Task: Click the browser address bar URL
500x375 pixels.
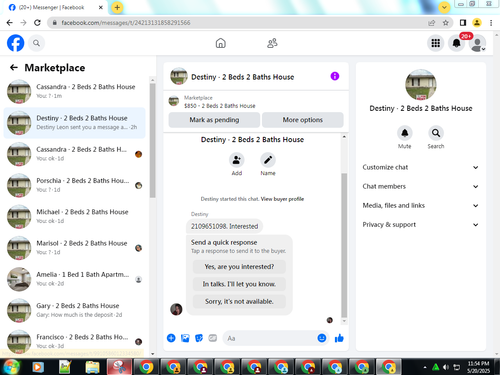Action: pyautogui.click(x=126, y=23)
